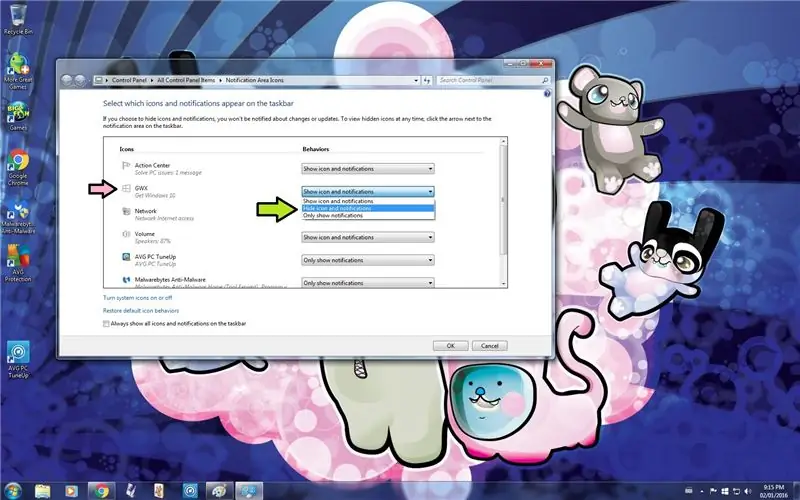Screen dimensions: 800x500
Task: Click the icon list vertical scrollbar
Action: pyautogui.click(x=504, y=200)
